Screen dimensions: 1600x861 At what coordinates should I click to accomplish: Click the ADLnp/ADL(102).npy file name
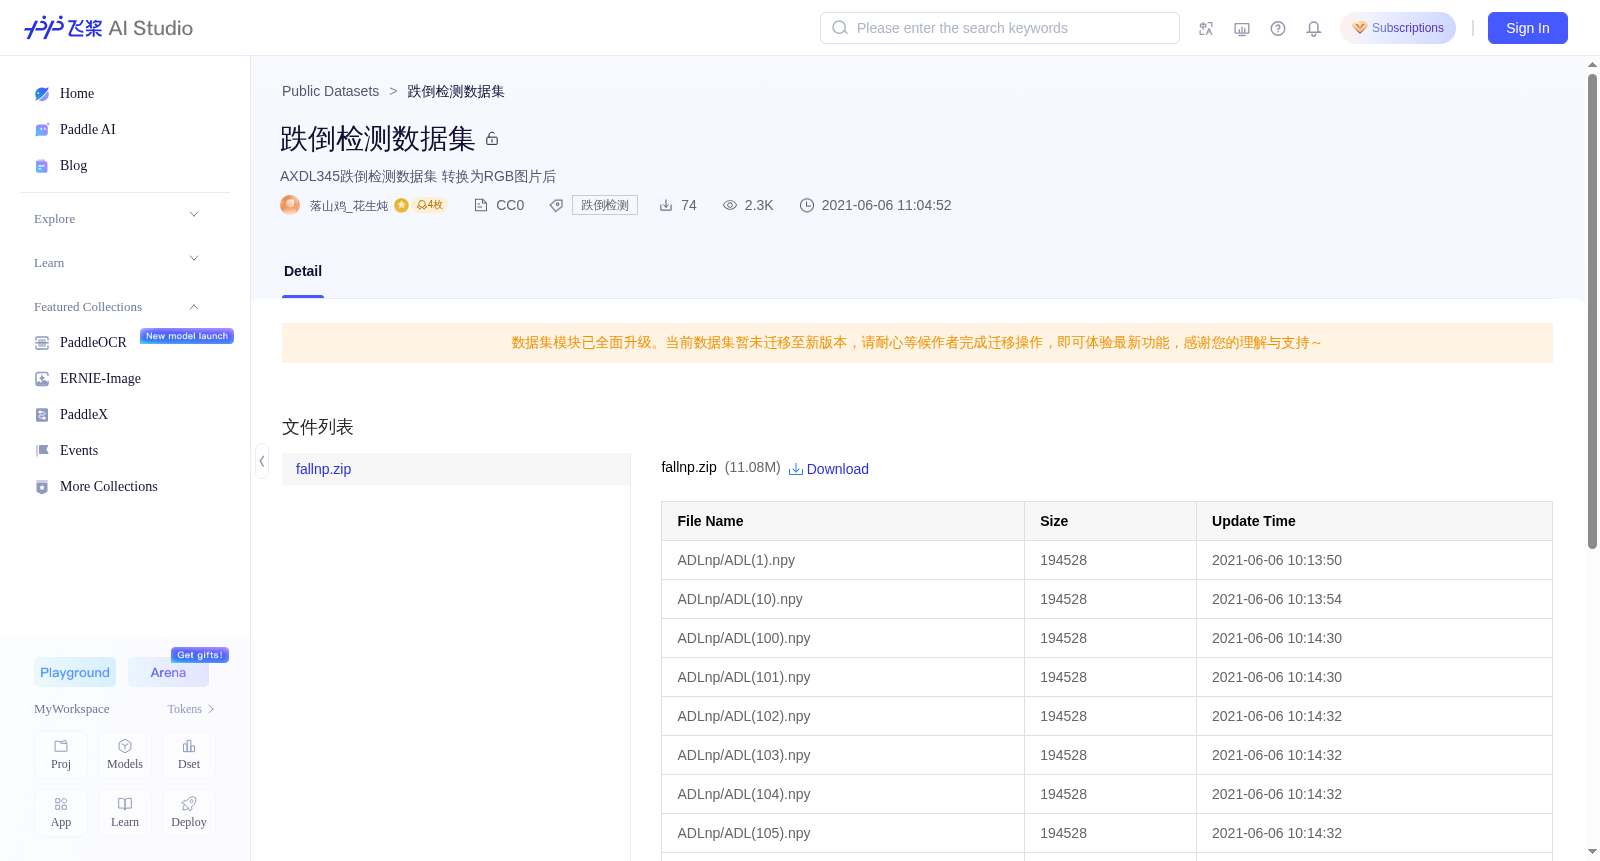click(x=744, y=716)
